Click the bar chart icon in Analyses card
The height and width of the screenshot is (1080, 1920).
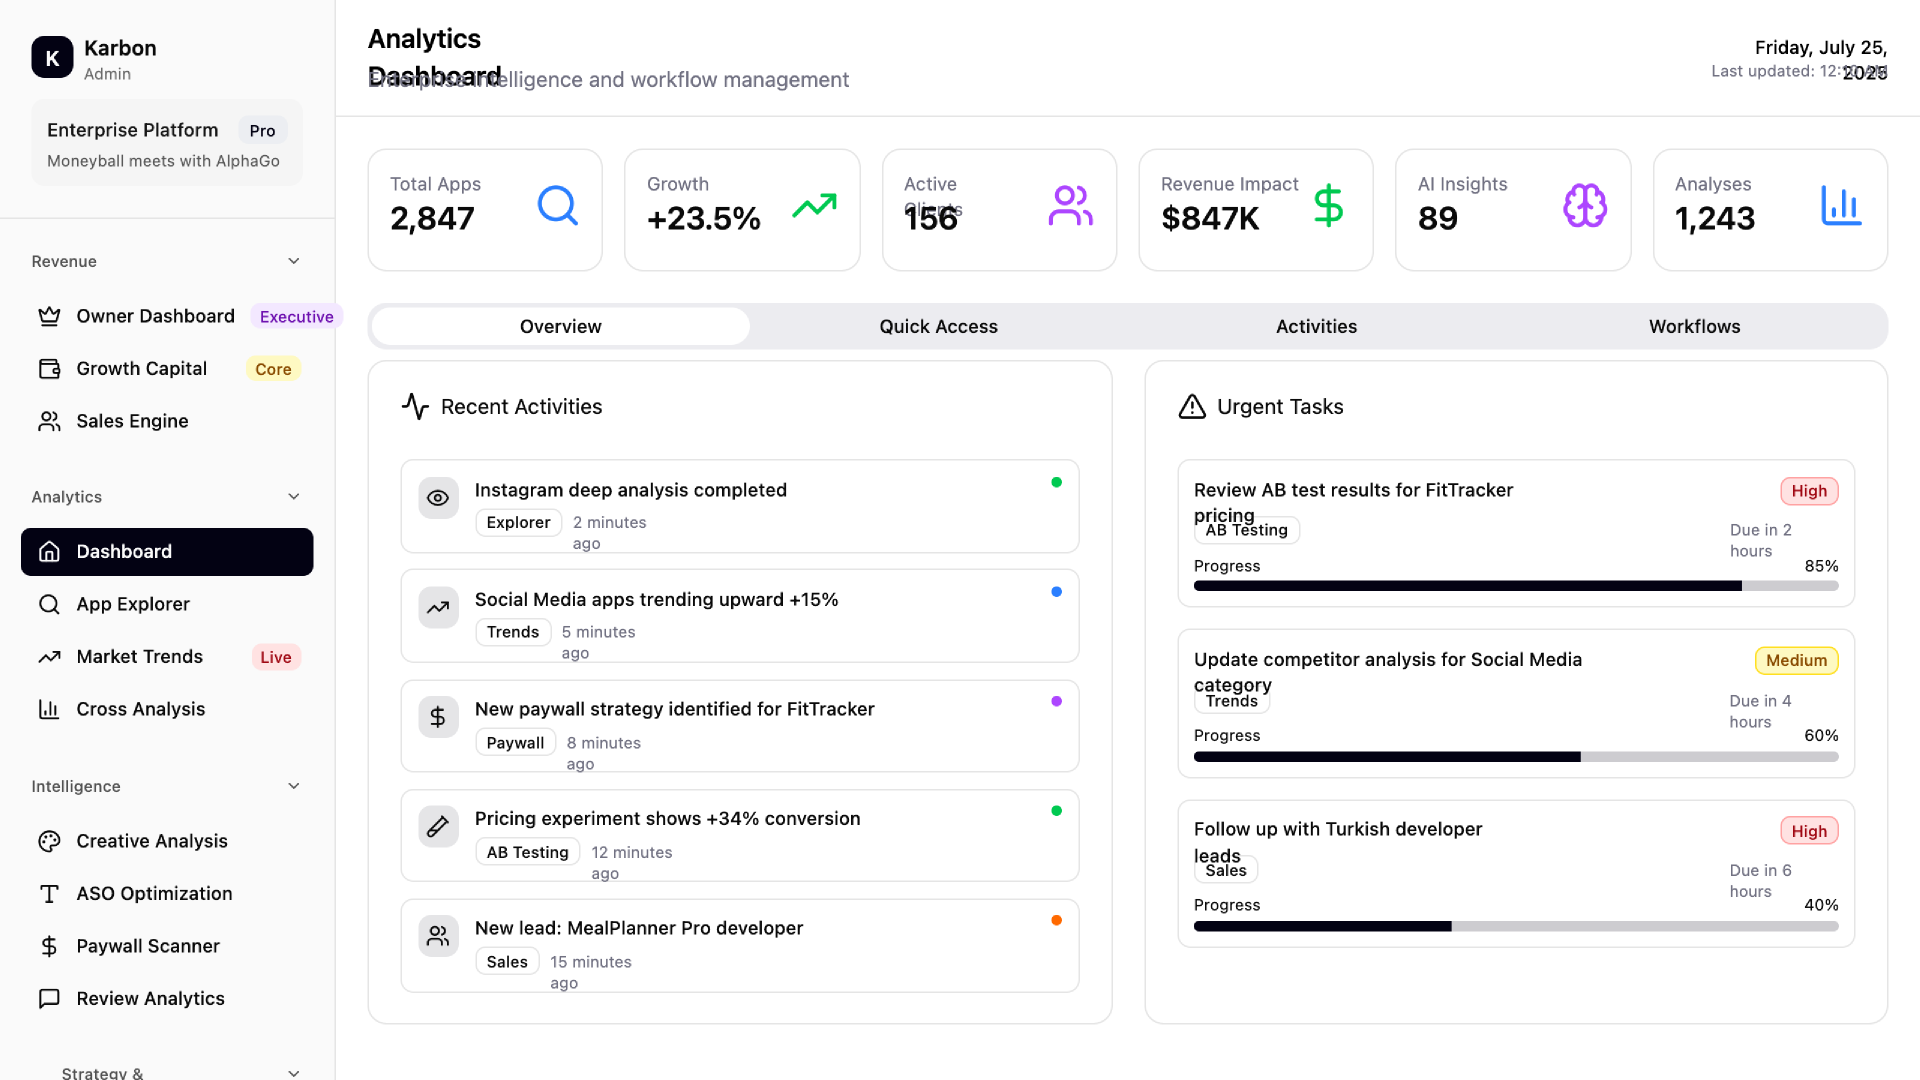tap(1841, 206)
